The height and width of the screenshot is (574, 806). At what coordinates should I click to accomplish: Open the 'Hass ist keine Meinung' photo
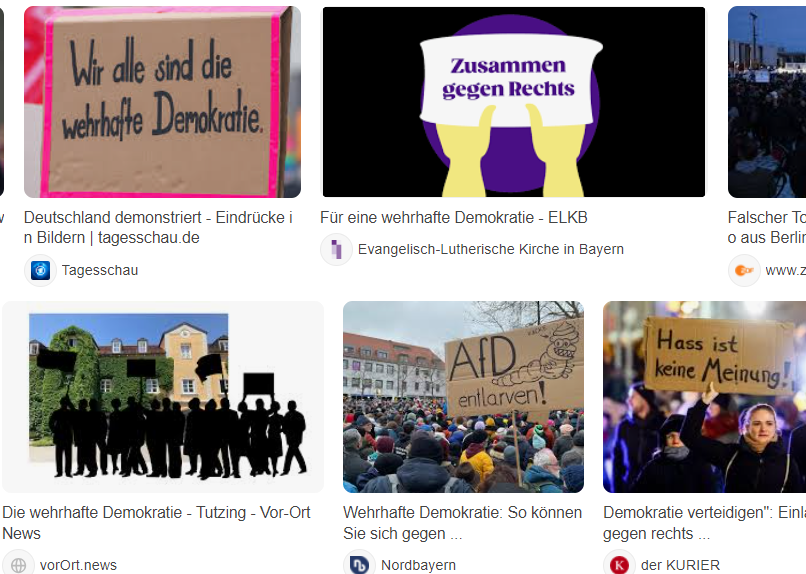coord(704,397)
